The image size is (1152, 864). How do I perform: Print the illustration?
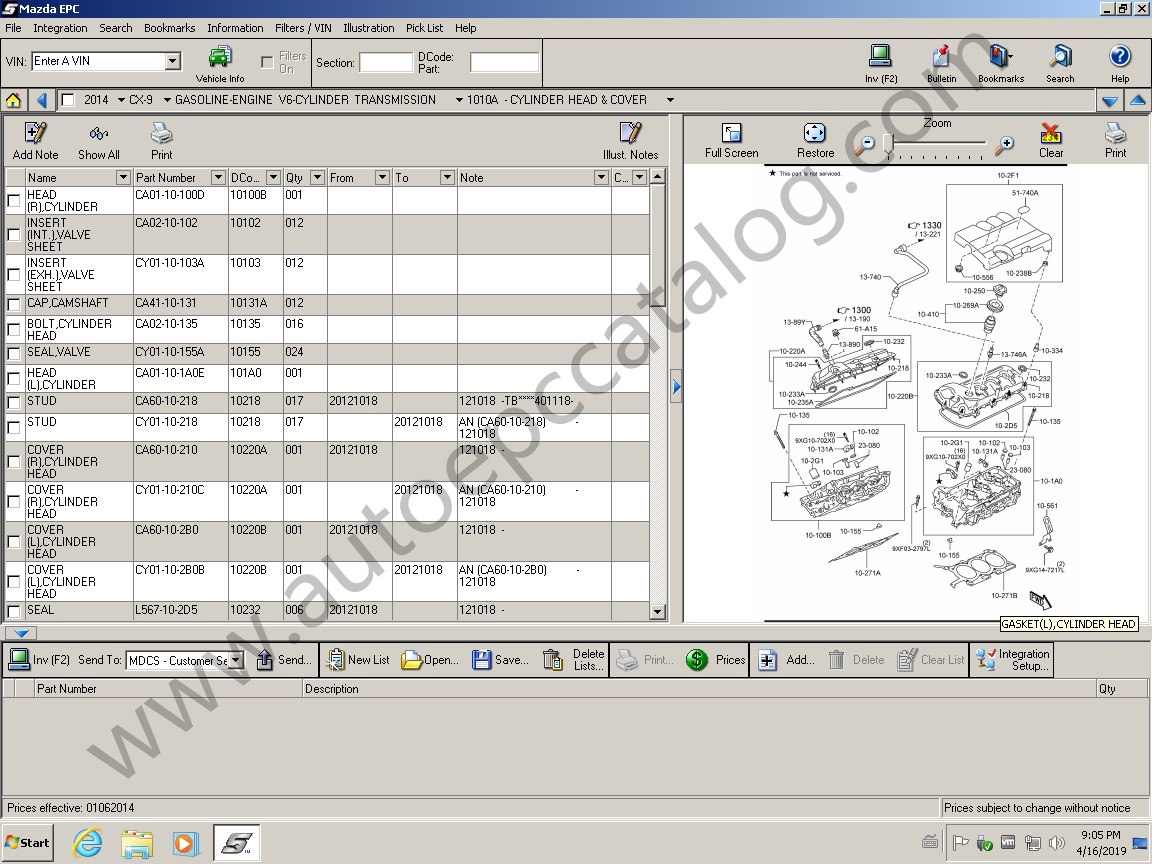[x=1115, y=140]
